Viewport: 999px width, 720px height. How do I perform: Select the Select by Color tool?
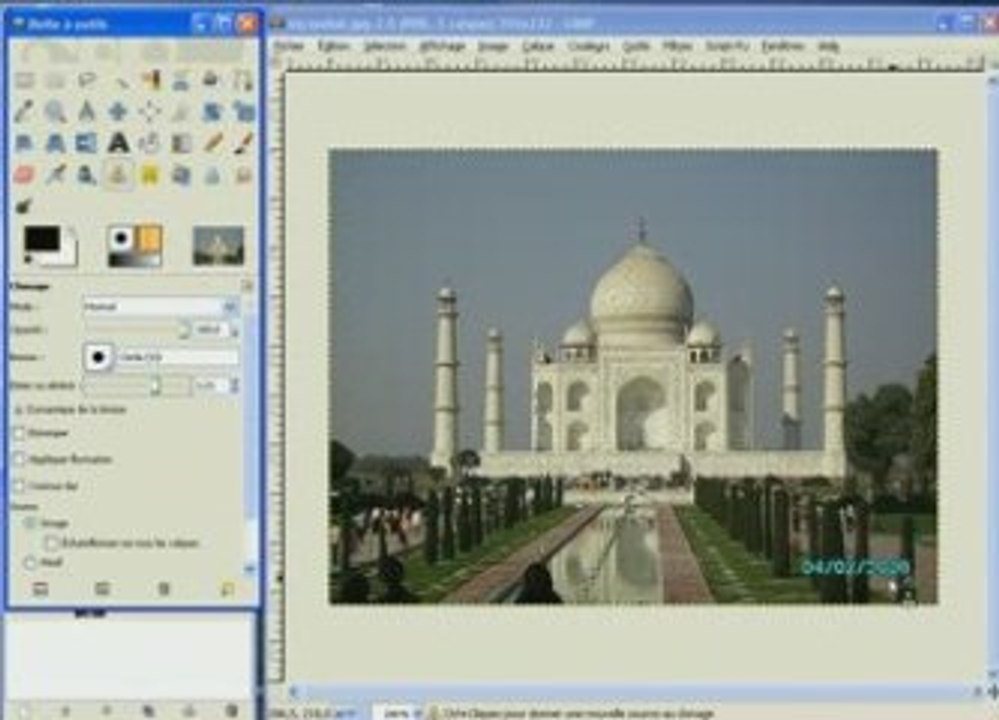point(150,80)
